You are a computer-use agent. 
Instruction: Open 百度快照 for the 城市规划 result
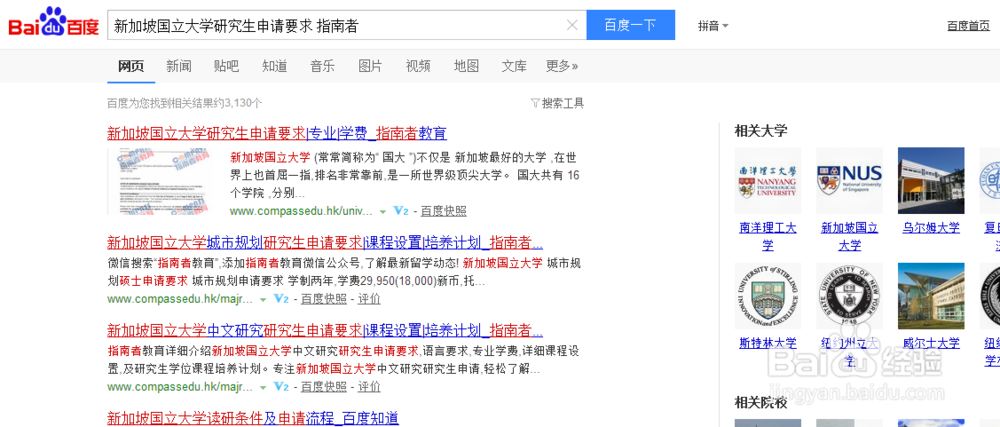[x=324, y=298]
